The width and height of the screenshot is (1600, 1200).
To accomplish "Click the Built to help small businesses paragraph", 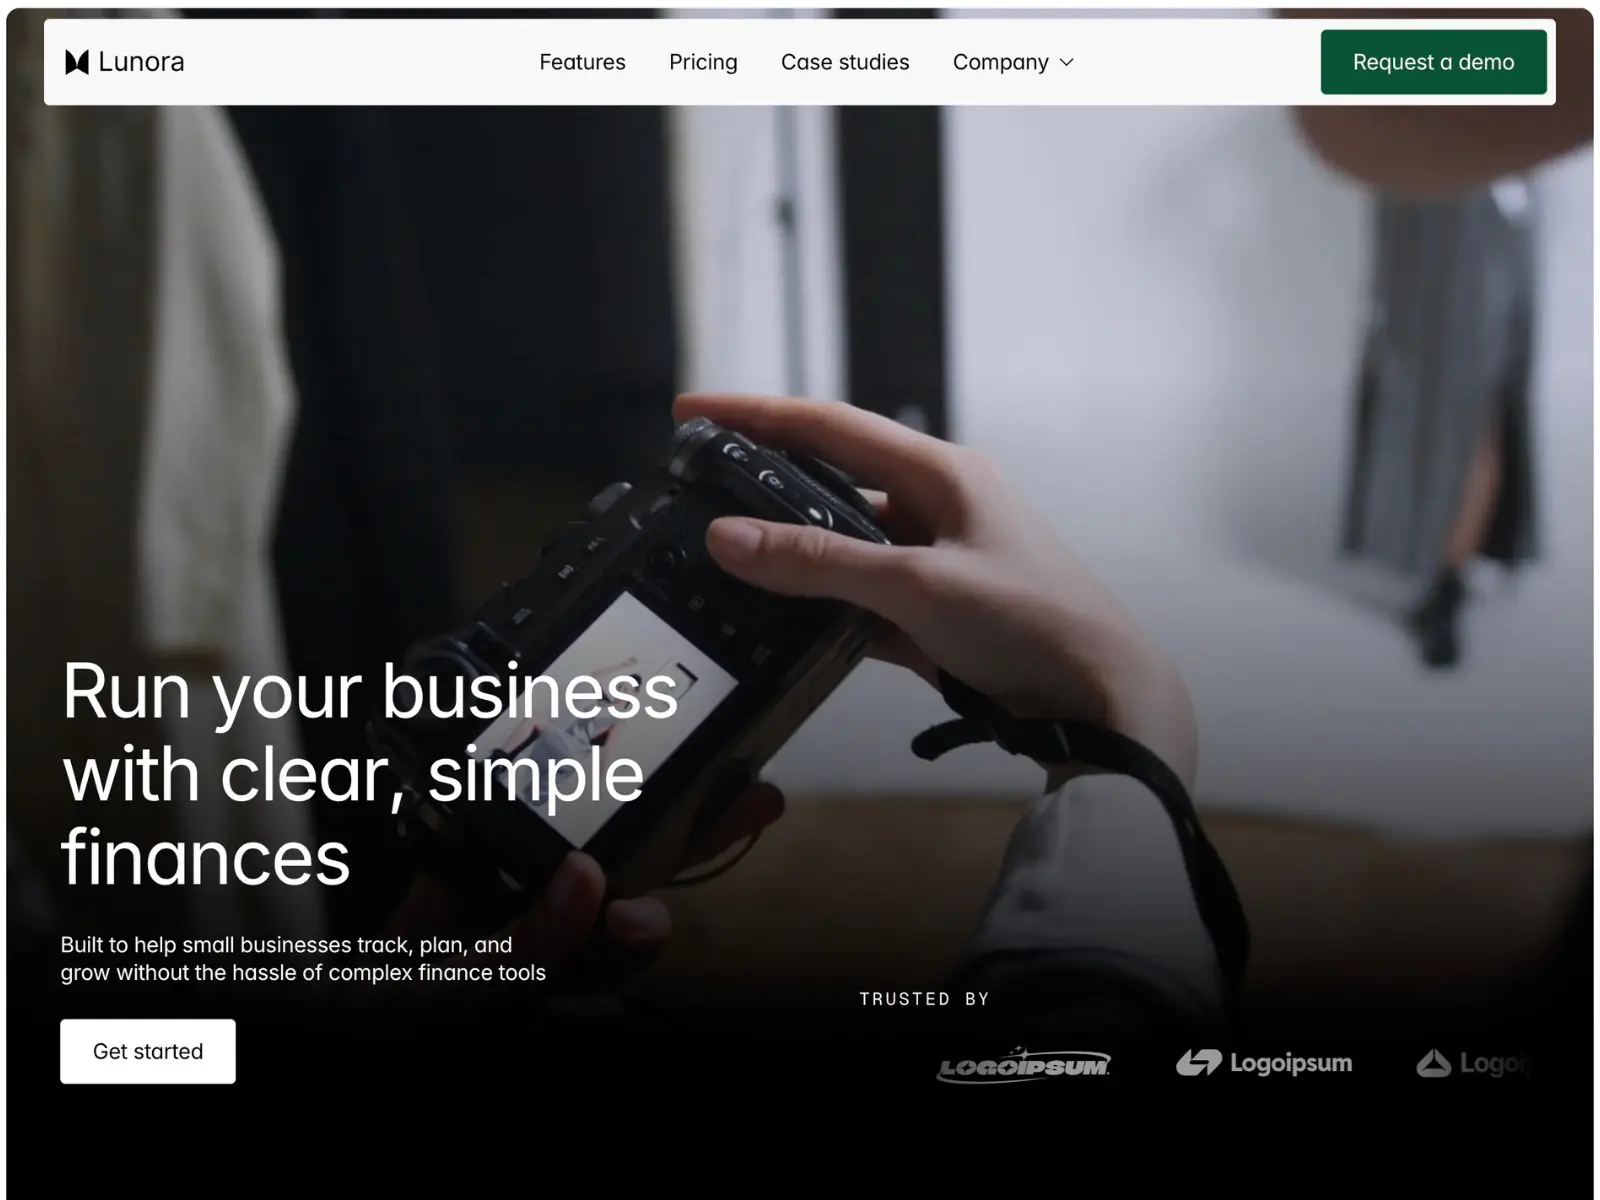I will pos(303,958).
